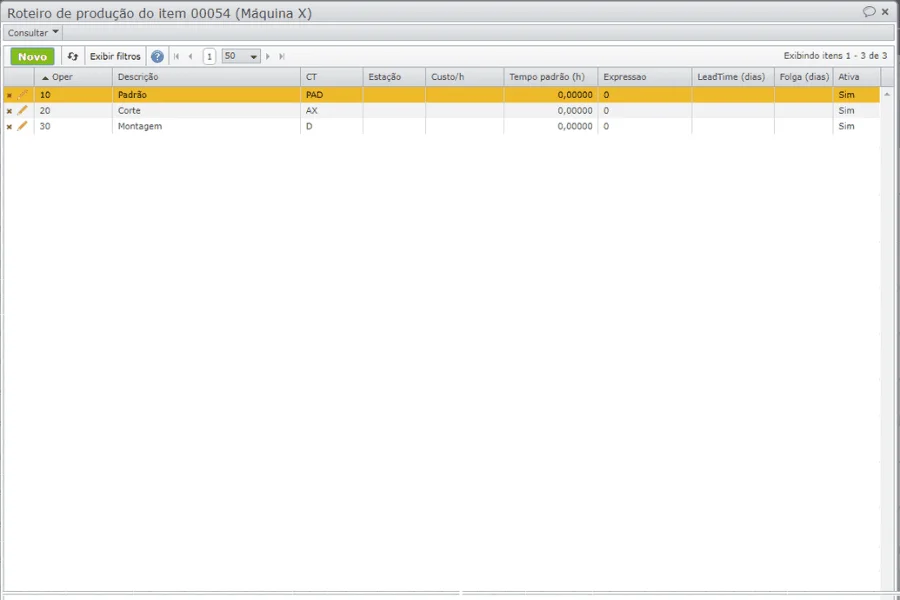Screen dimensions: 900x600
Task: Sort by the Descrição column header
Action: click(x=206, y=77)
